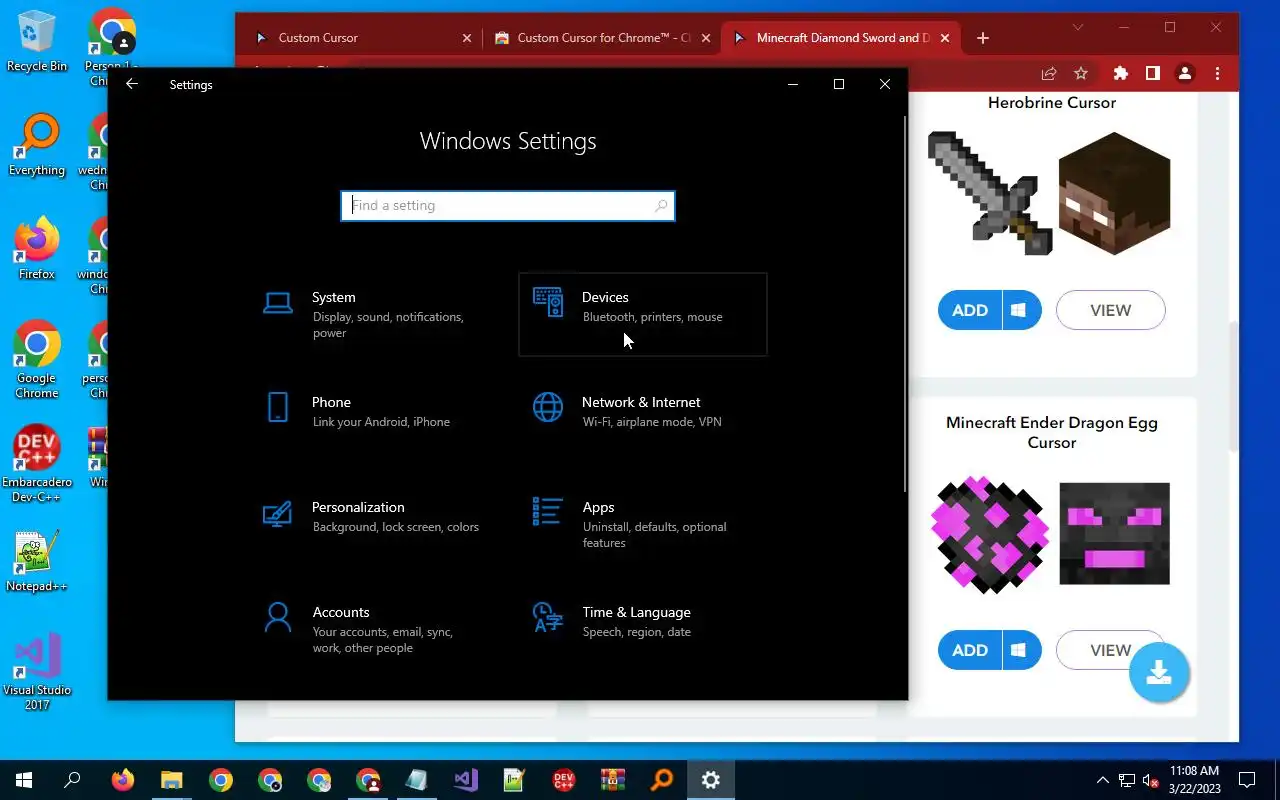
Task: Click network tray icon
Action: (x=1127, y=780)
